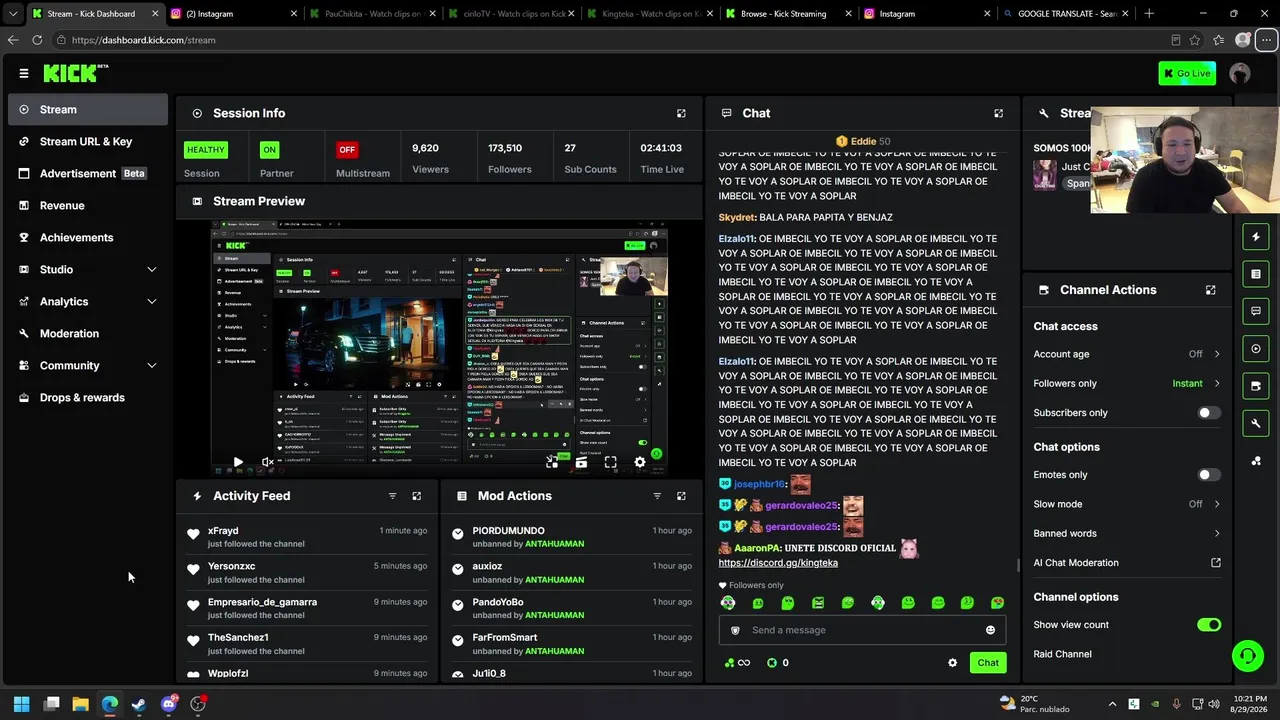Click the green Go Live button
This screenshot has width=1280, height=720.
[1187, 73]
